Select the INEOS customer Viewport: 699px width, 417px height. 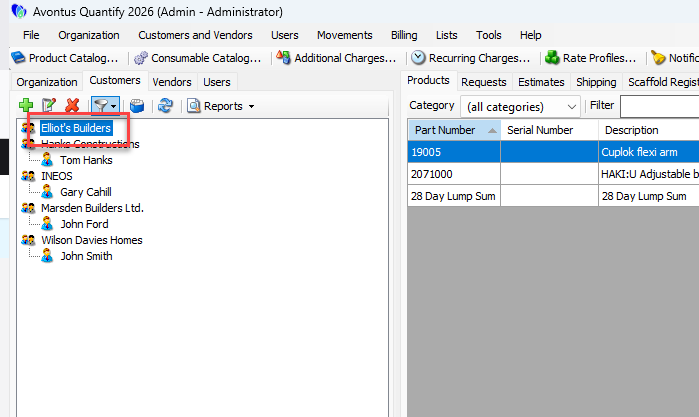pyautogui.click(x=57, y=176)
